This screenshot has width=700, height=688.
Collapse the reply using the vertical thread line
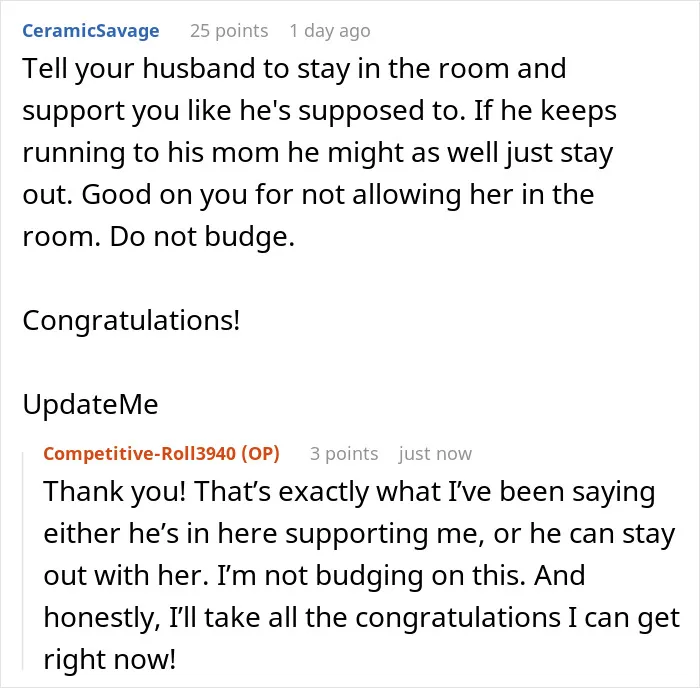click(x=23, y=561)
